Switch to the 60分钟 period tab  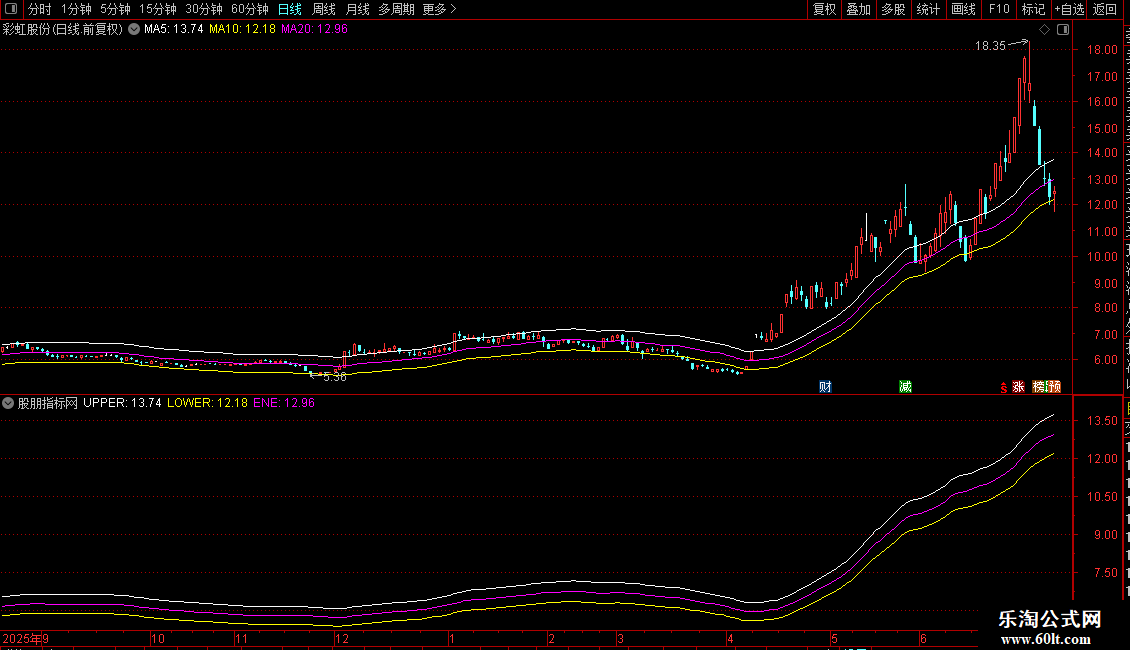249,9
